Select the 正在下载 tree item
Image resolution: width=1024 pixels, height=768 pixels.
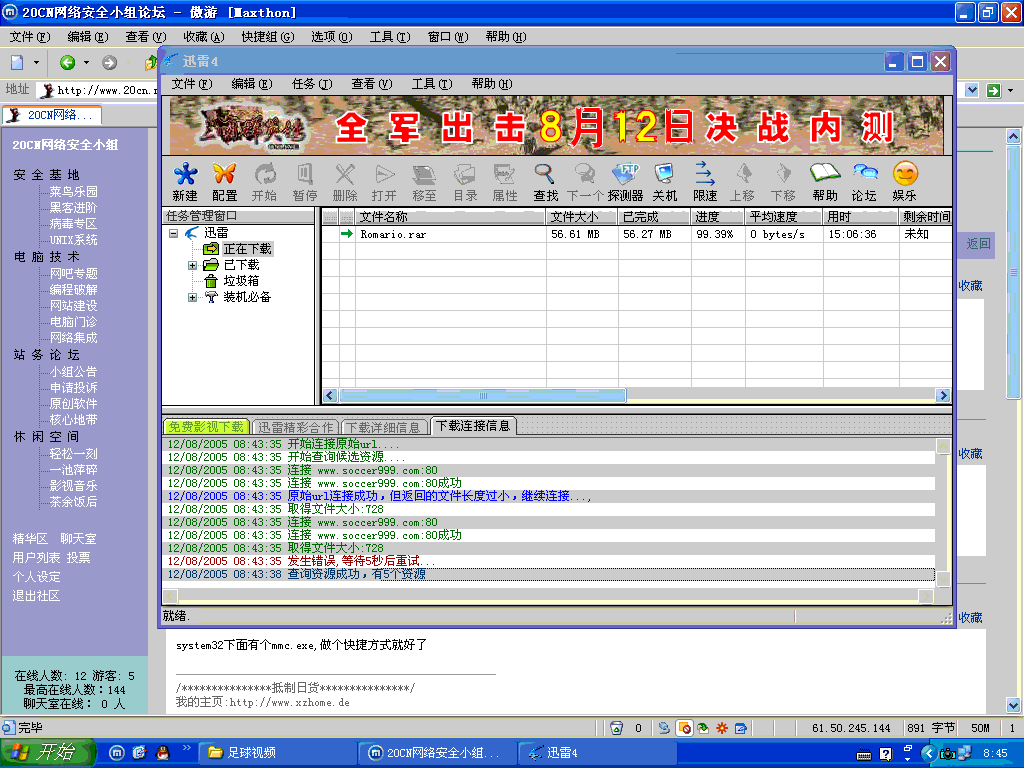tap(247, 249)
